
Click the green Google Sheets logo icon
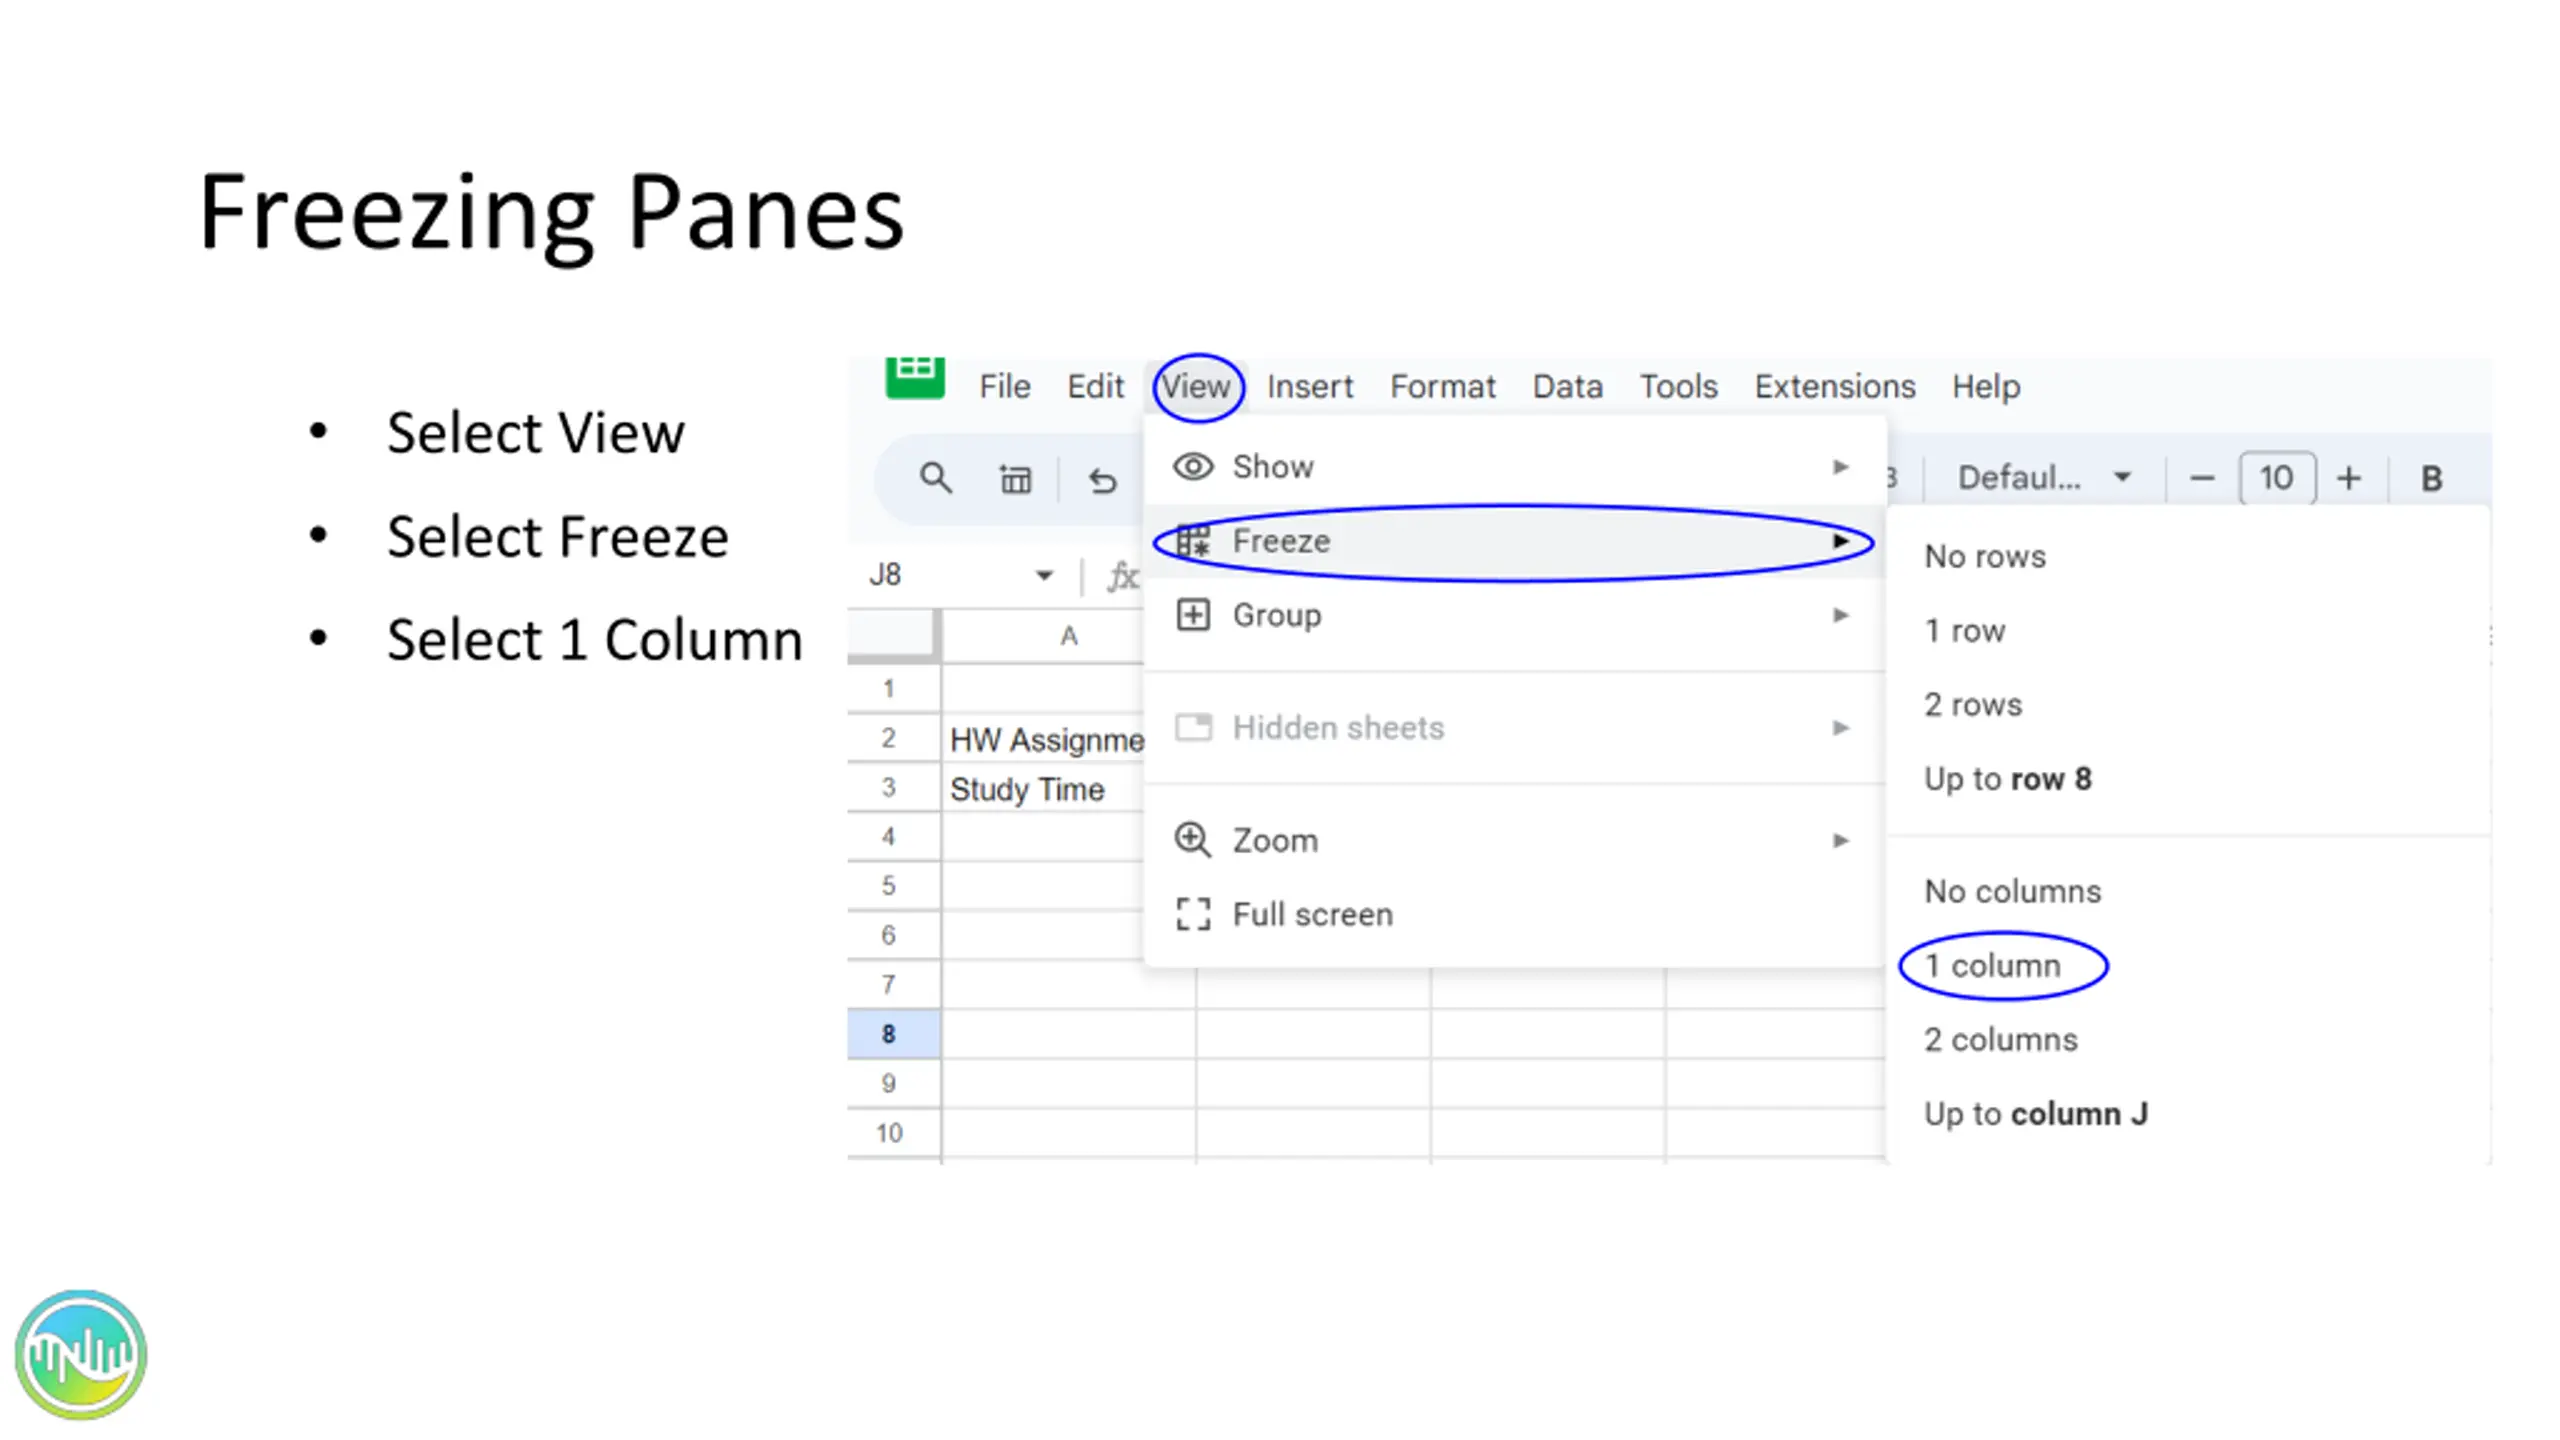pos(914,378)
